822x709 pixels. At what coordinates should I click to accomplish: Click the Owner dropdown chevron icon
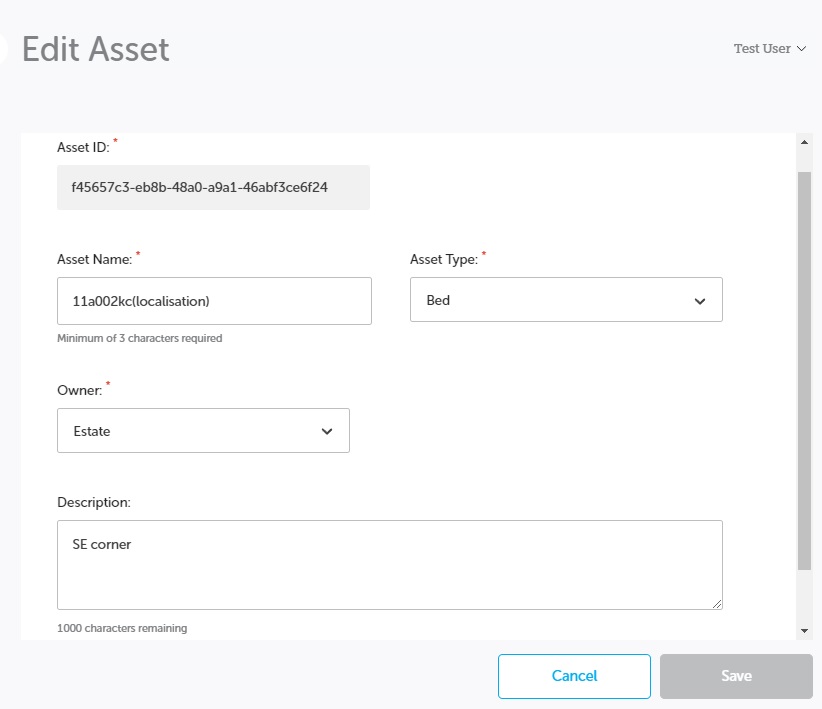(x=325, y=430)
